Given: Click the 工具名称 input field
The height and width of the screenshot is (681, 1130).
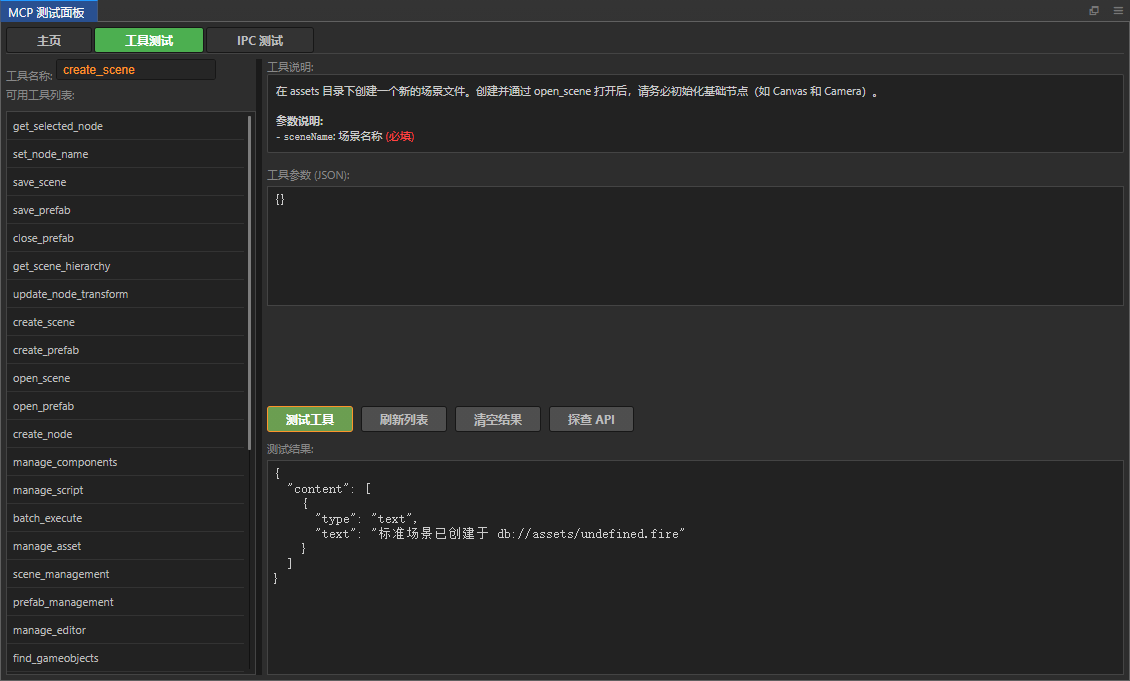Looking at the screenshot, I should [135, 70].
